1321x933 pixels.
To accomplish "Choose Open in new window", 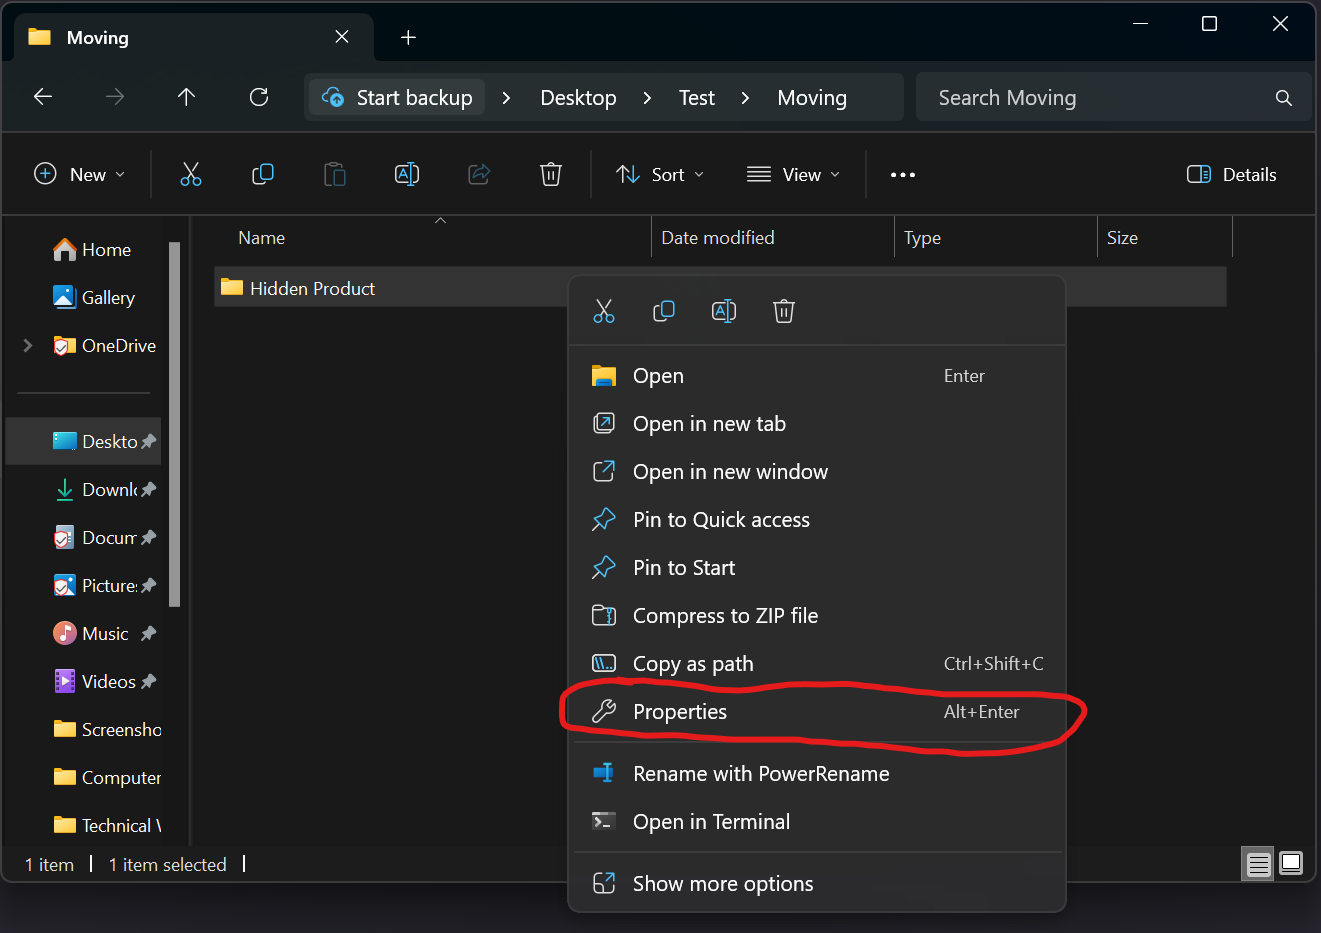I will 817,472.
